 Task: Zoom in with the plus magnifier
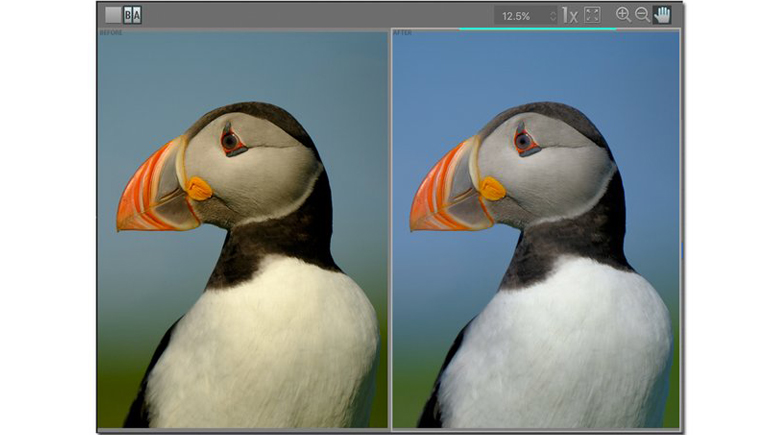coord(623,15)
